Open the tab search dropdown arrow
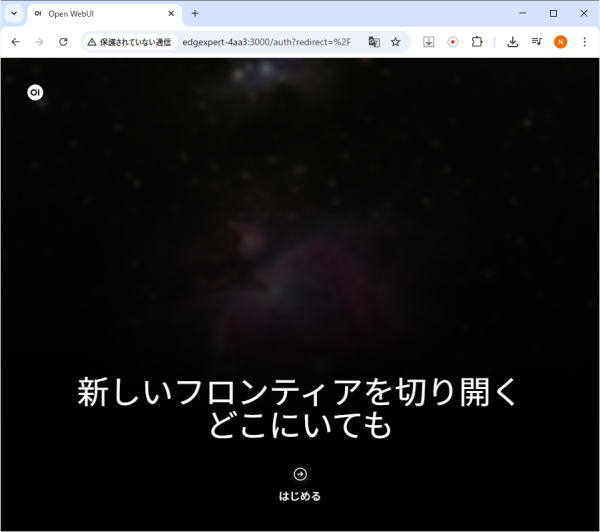This screenshot has height=532, width=600. click(14, 14)
